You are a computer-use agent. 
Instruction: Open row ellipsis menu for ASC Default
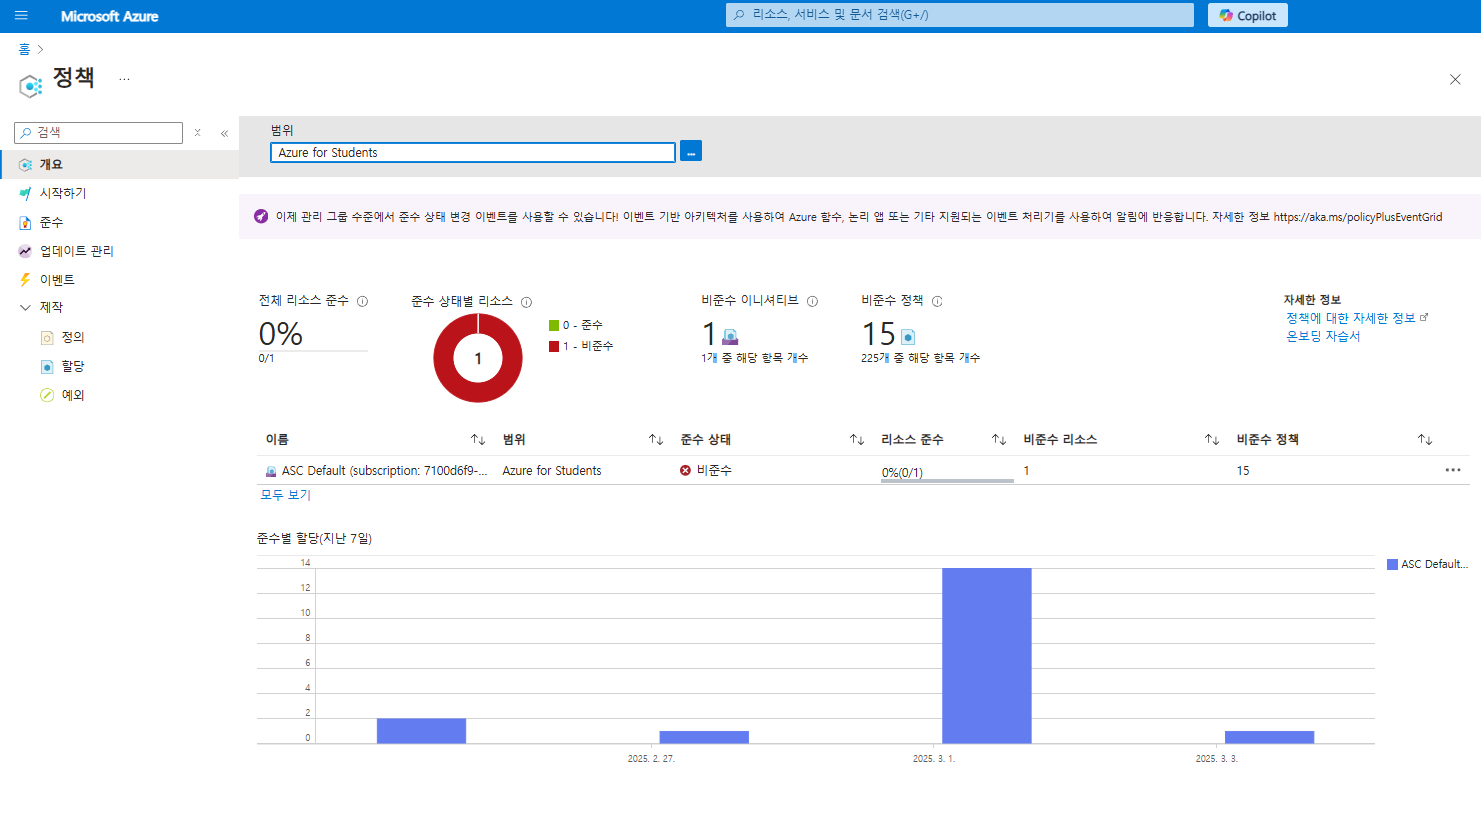coord(1453,470)
